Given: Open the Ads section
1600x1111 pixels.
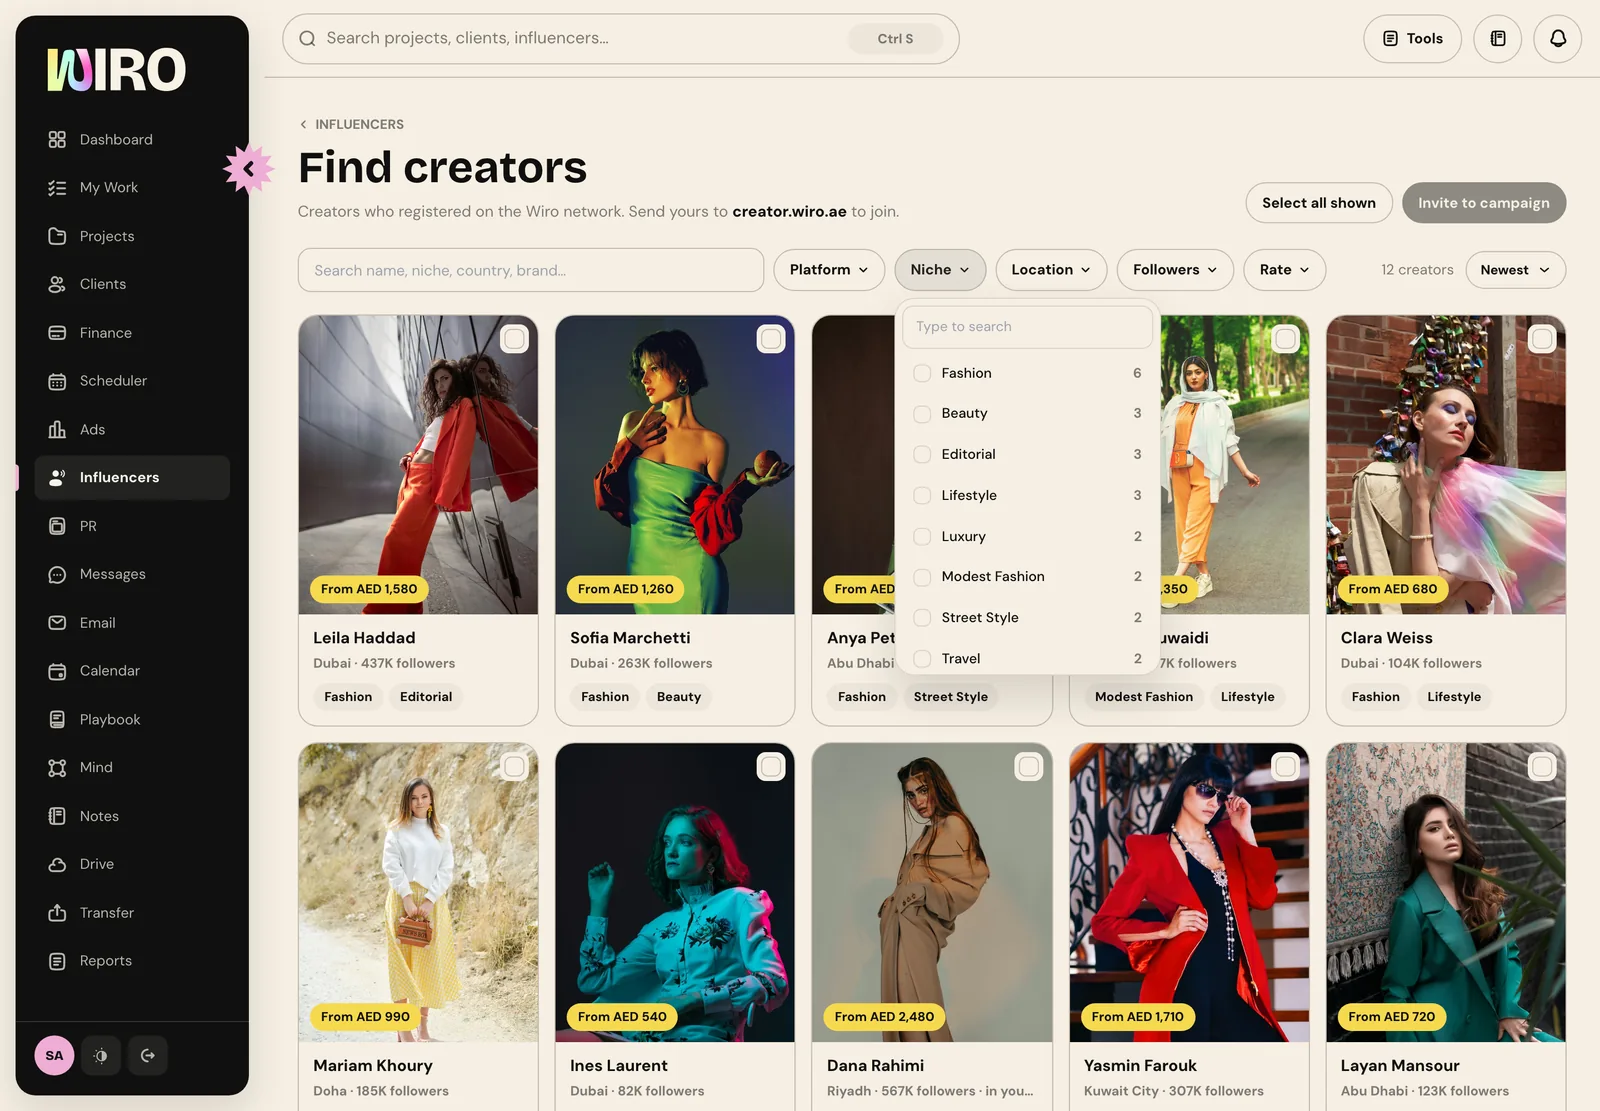Looking at the screenshot, I should tap(132, 429).
